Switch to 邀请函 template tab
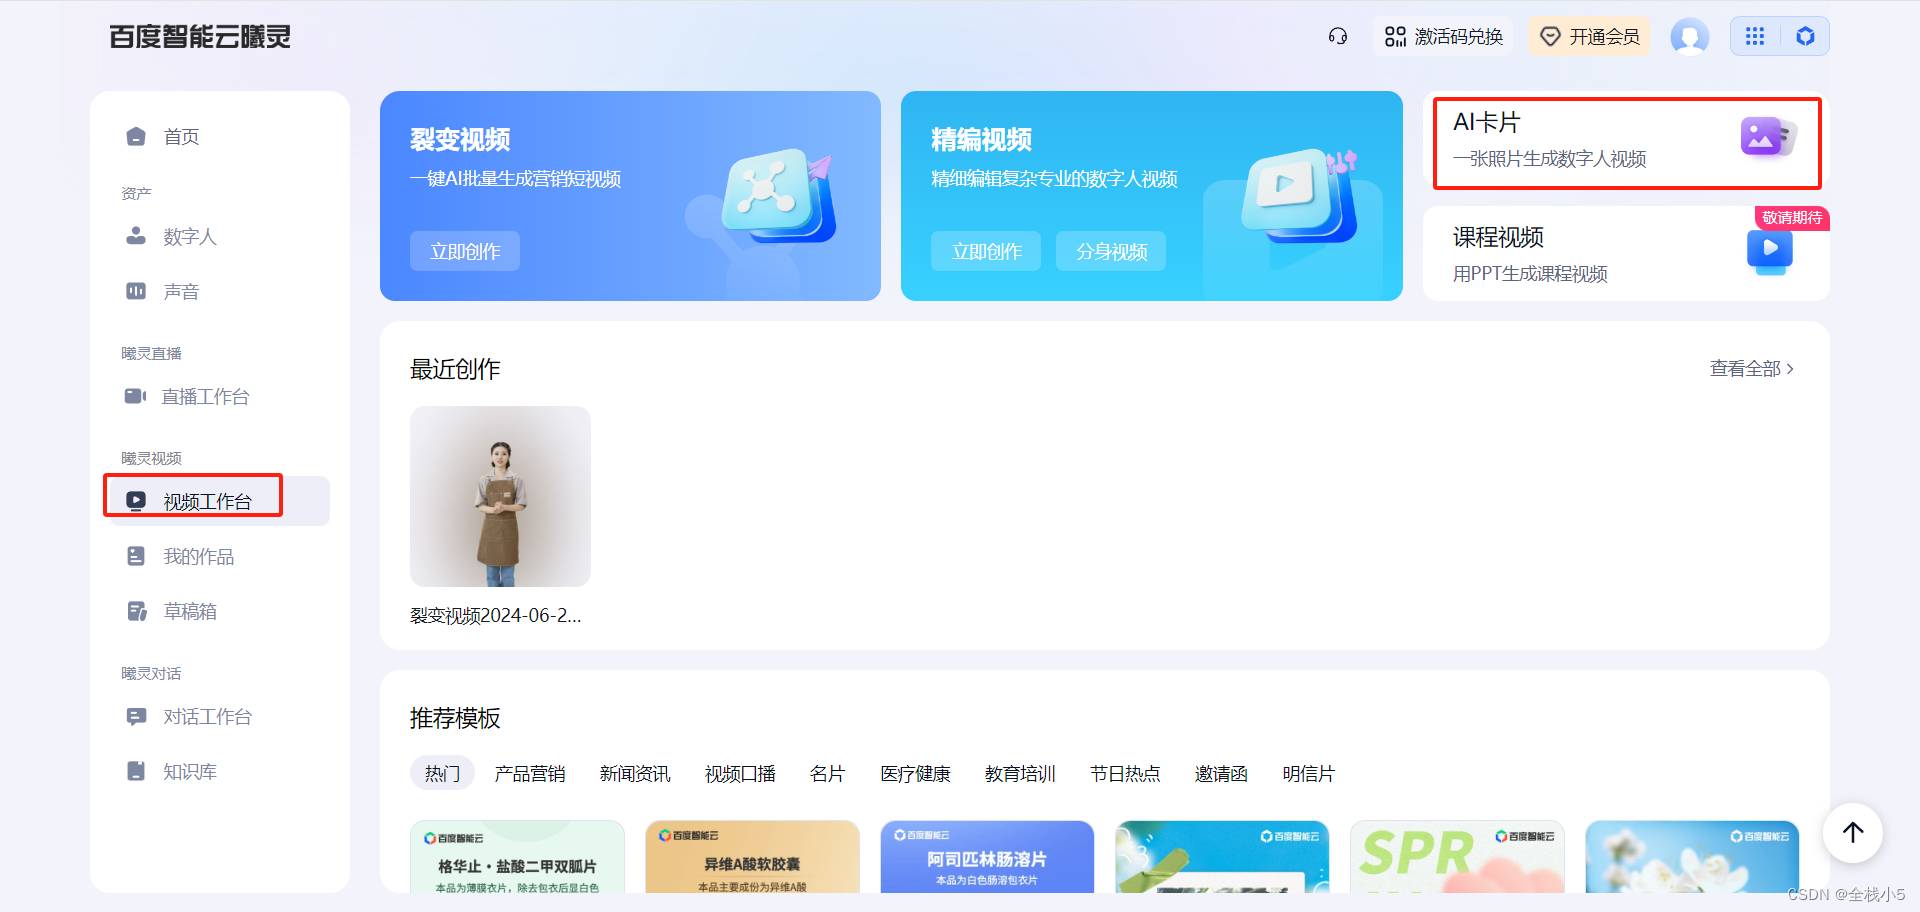 (x=1221, y=773)
